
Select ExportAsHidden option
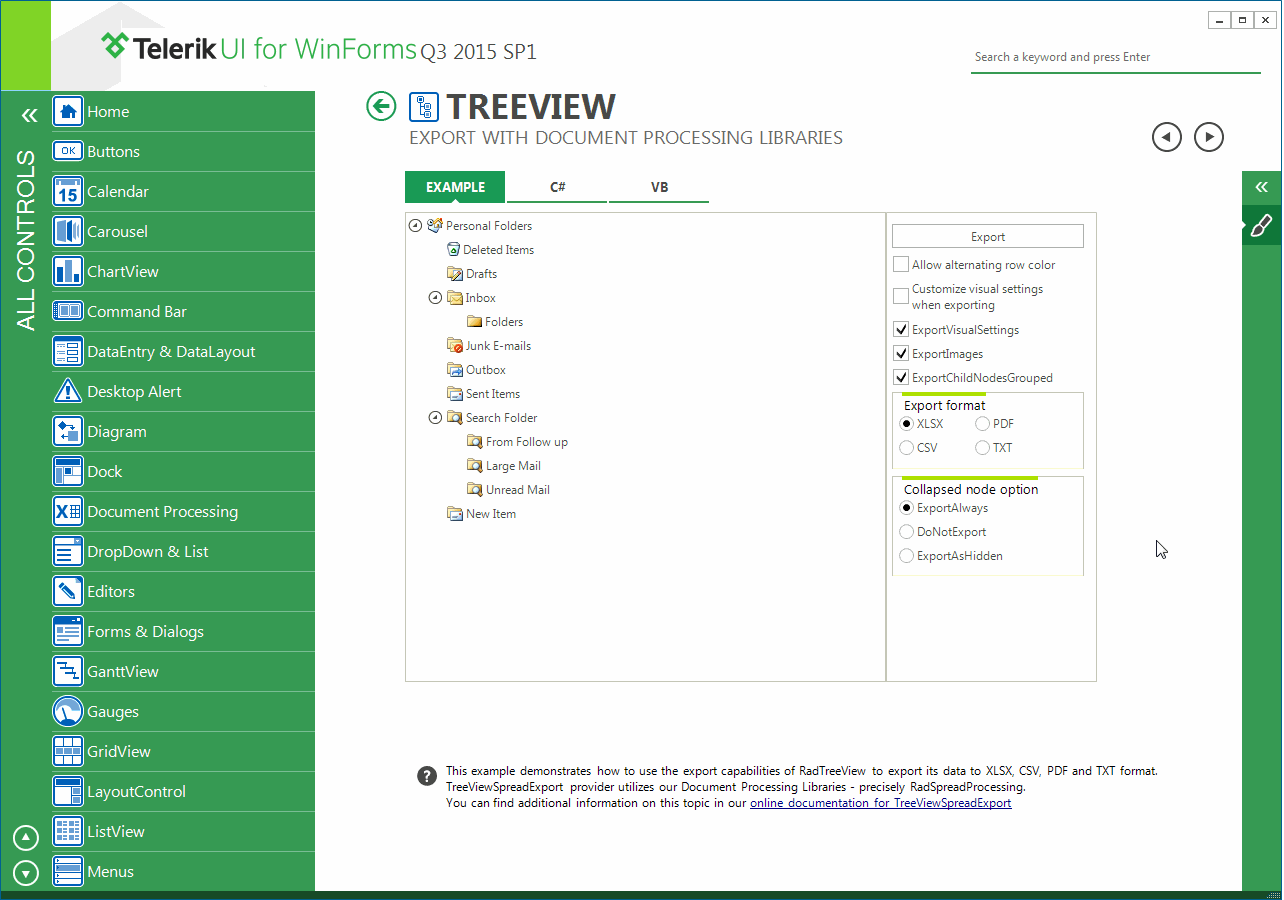point(907,556)
